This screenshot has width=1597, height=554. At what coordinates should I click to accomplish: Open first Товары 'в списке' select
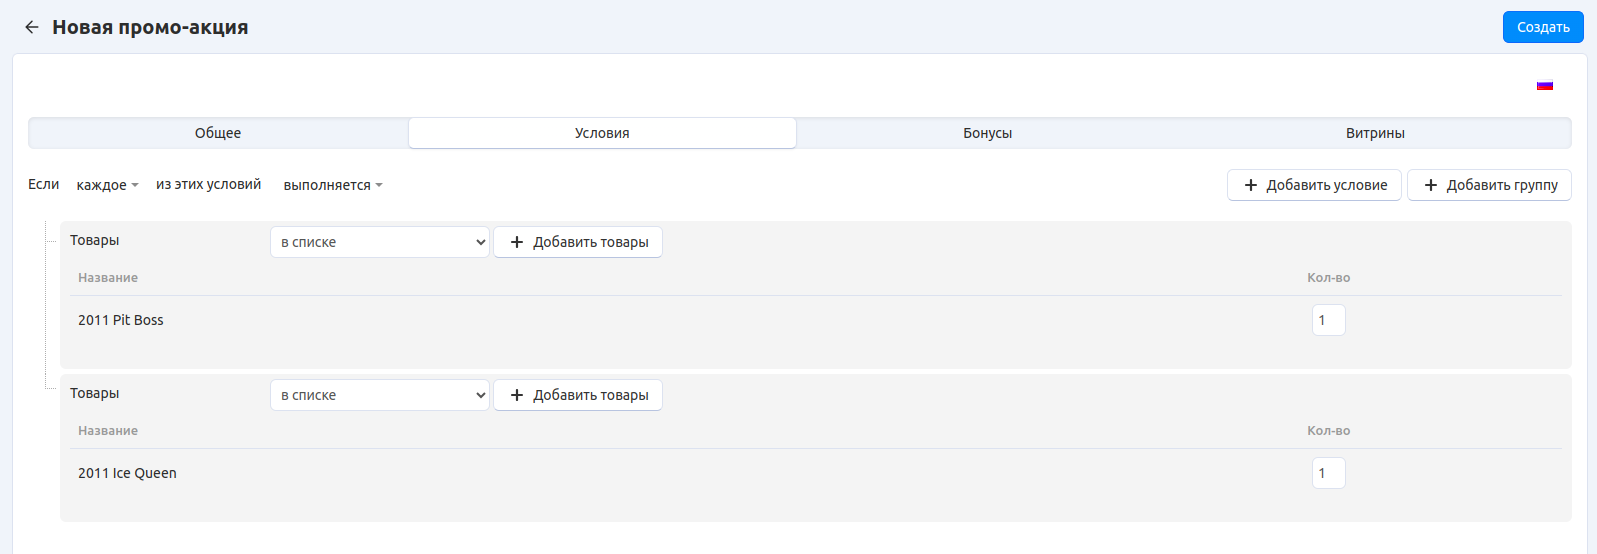(x=380, y=242)
